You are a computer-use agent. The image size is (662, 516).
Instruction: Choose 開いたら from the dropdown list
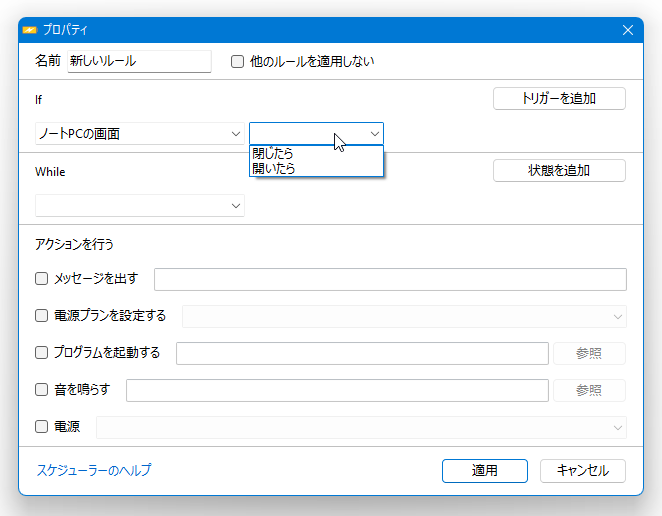pos(316,168)
